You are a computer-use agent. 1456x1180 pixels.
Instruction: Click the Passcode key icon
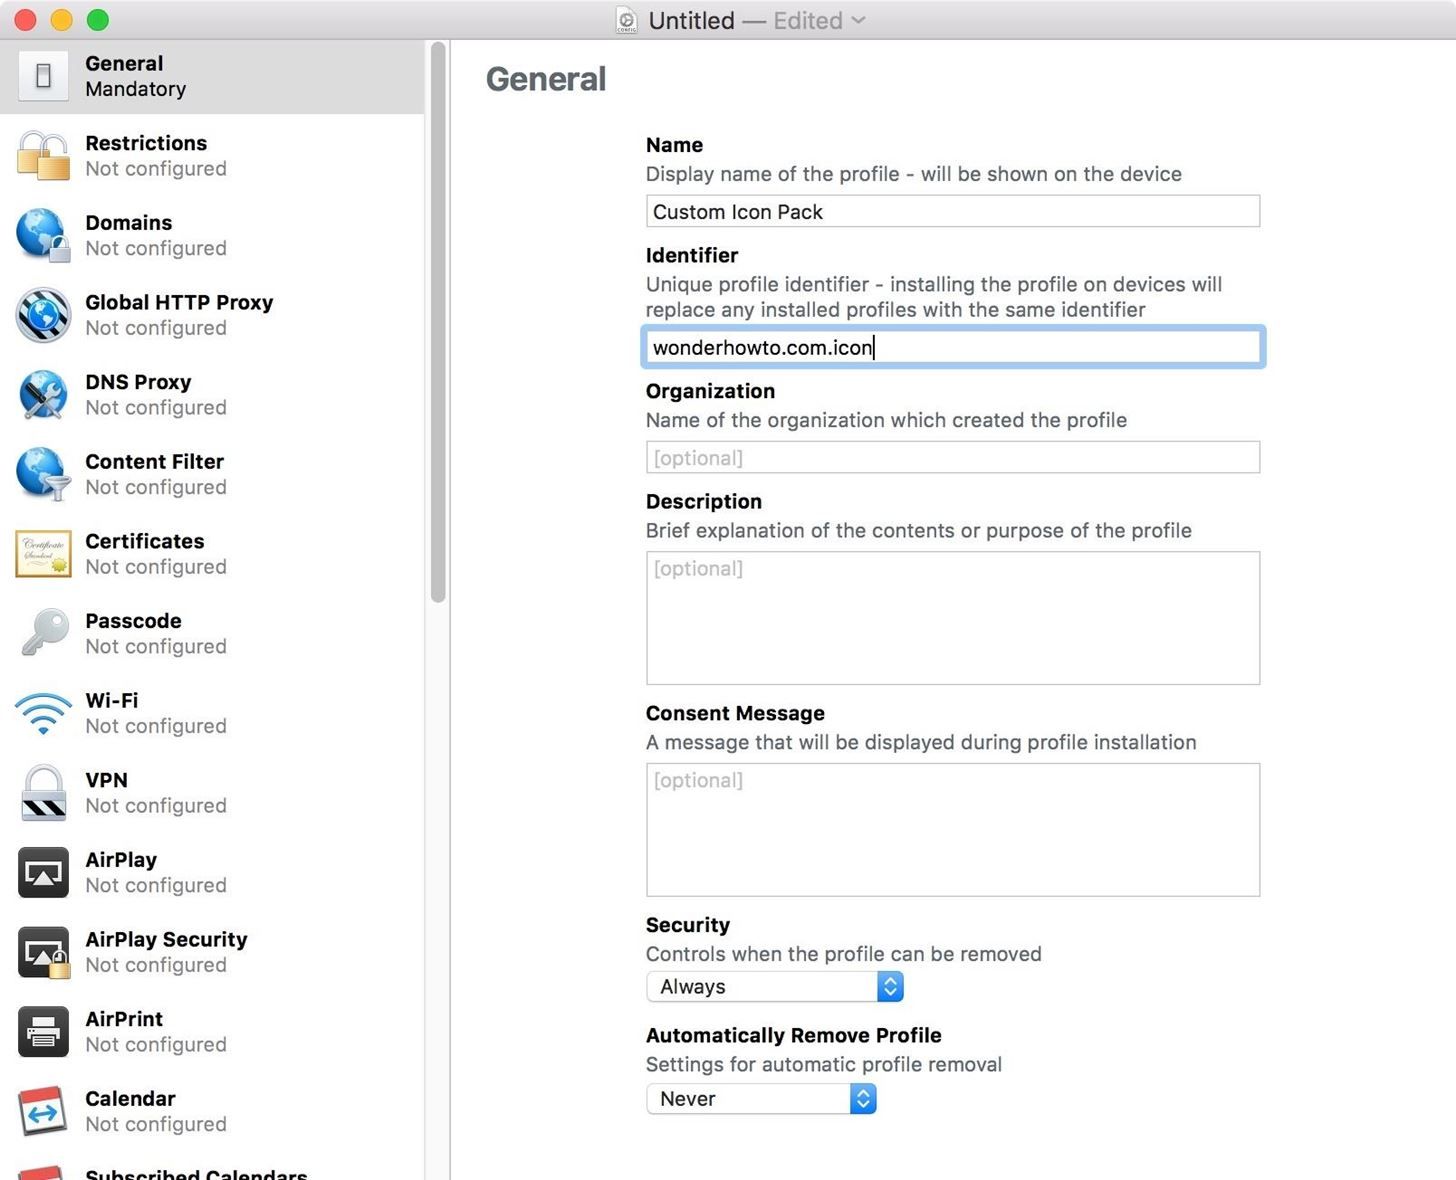[x=43, y=633]
